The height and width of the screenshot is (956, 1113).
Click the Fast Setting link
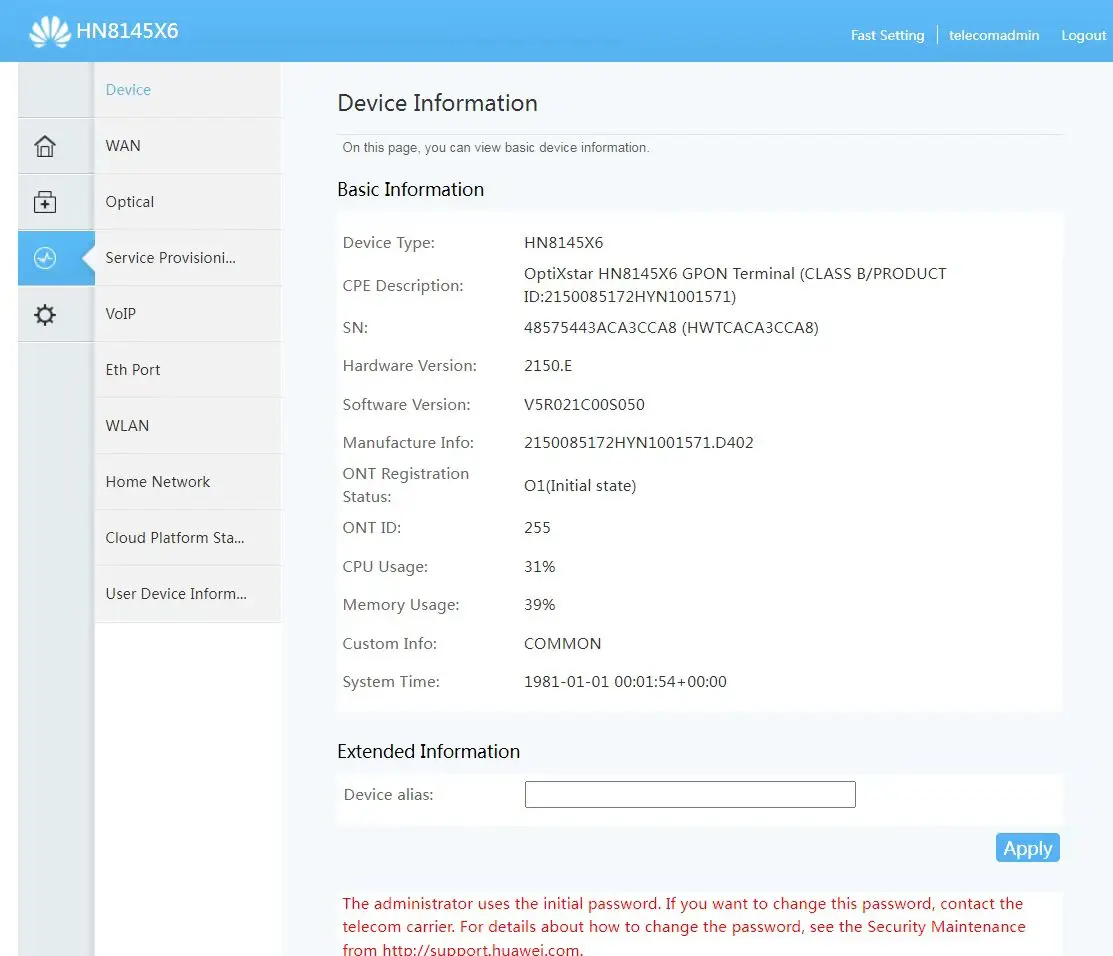pos(887,35)
